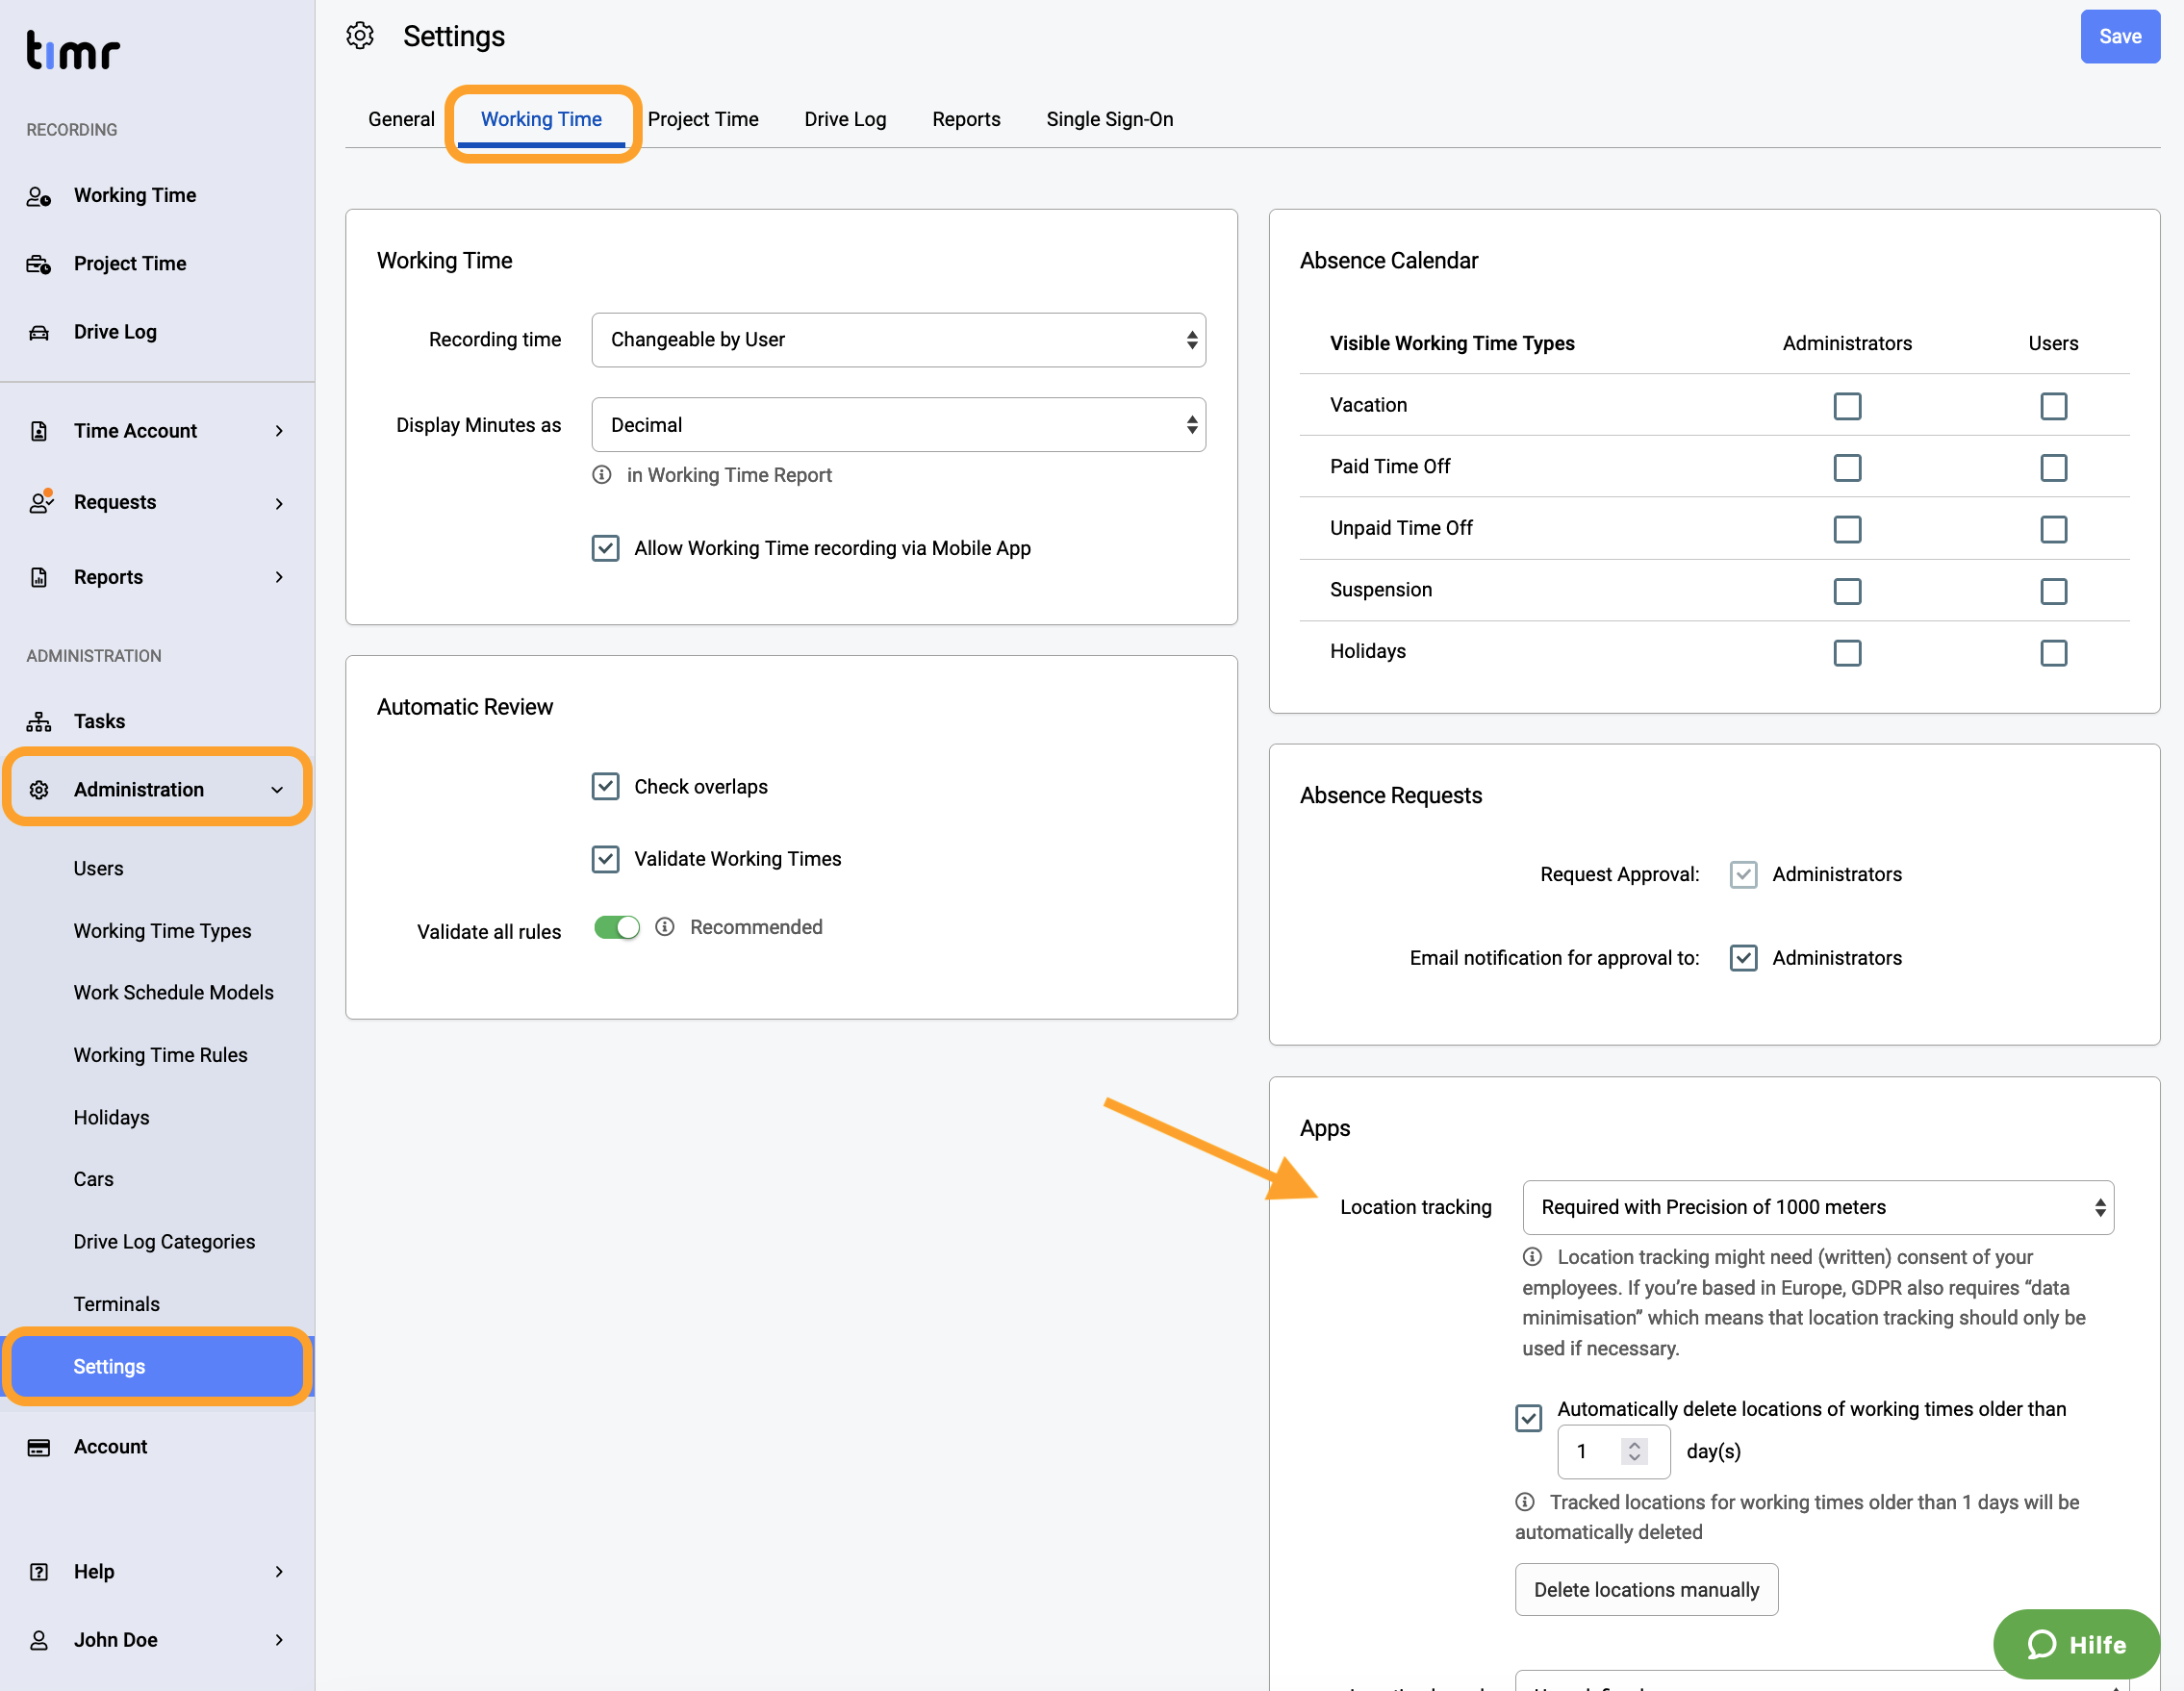2184x1691 pixels.
Task: Click the Settings gear icon in header
Action: click(360, 36)
